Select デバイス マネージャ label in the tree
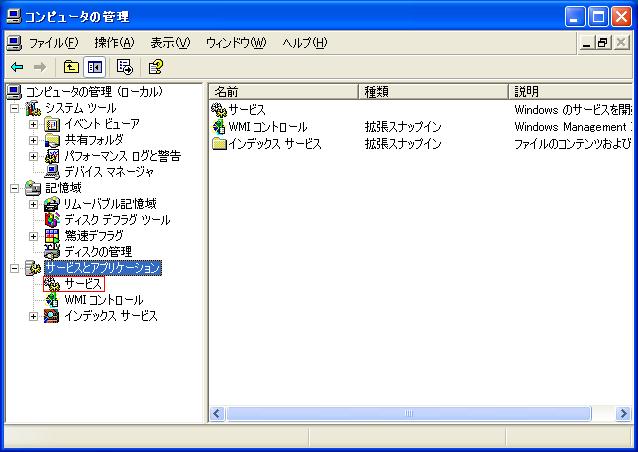Viewport: 638px width, 452px height. 109,172
